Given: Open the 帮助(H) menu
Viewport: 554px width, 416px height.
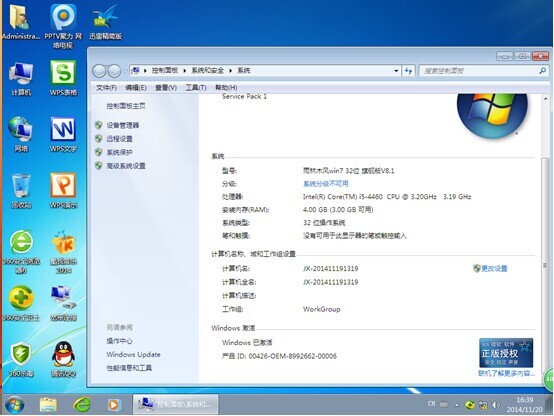Looking at the screenshot, I should click(x=226, y=88).
